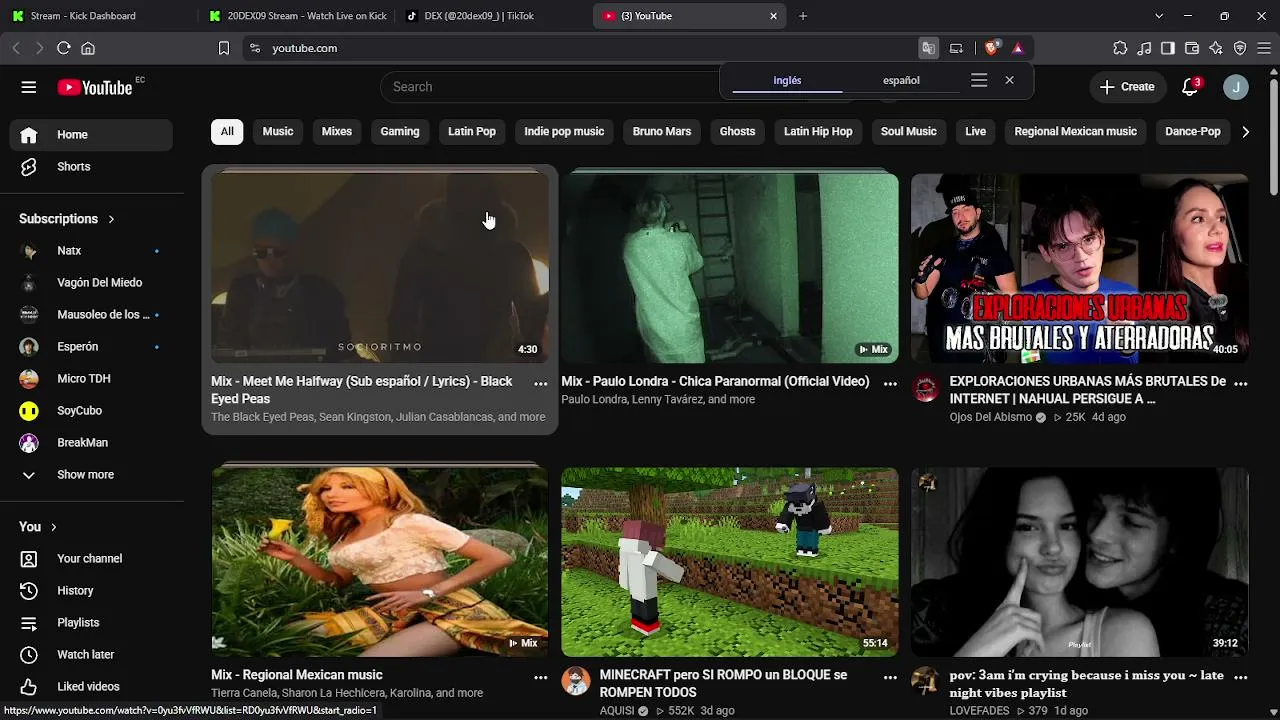Select the Music filter chip
This screenshot has height=720, width=1280.
pos(278,132)
